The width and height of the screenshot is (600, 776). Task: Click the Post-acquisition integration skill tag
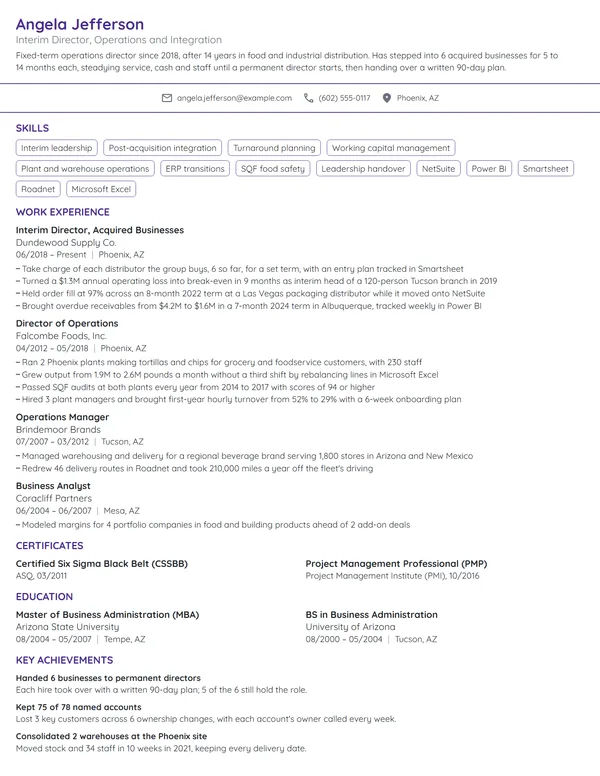(162, 148)
